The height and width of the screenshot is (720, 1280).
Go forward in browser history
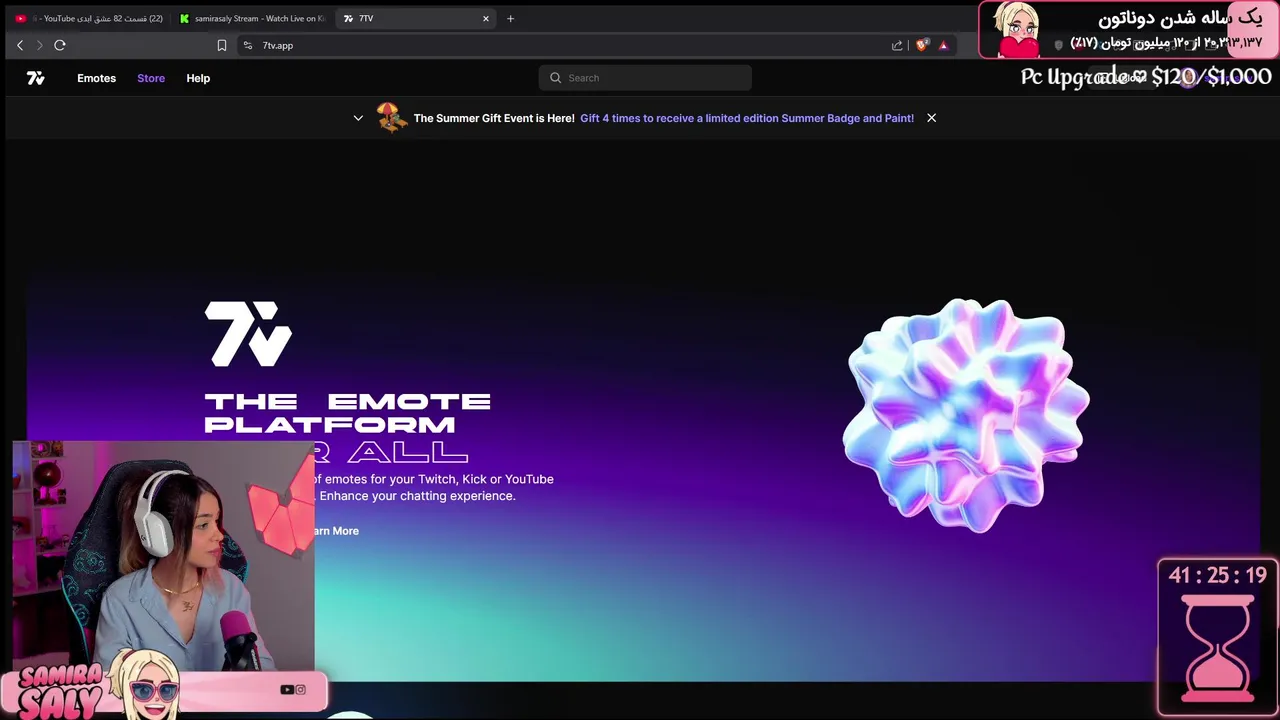[x=39, y=45]
